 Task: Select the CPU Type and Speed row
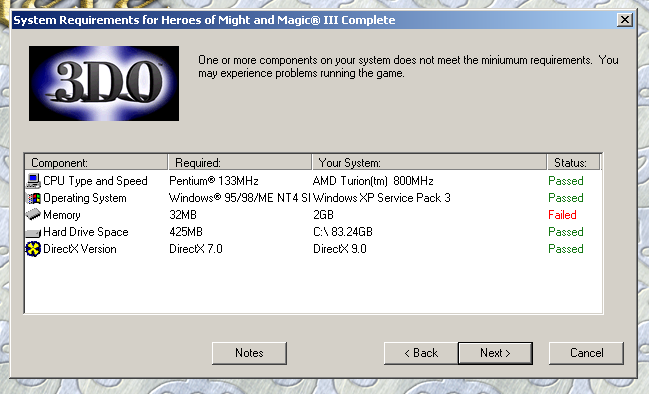pyautogui.click(x=313, y=181)
